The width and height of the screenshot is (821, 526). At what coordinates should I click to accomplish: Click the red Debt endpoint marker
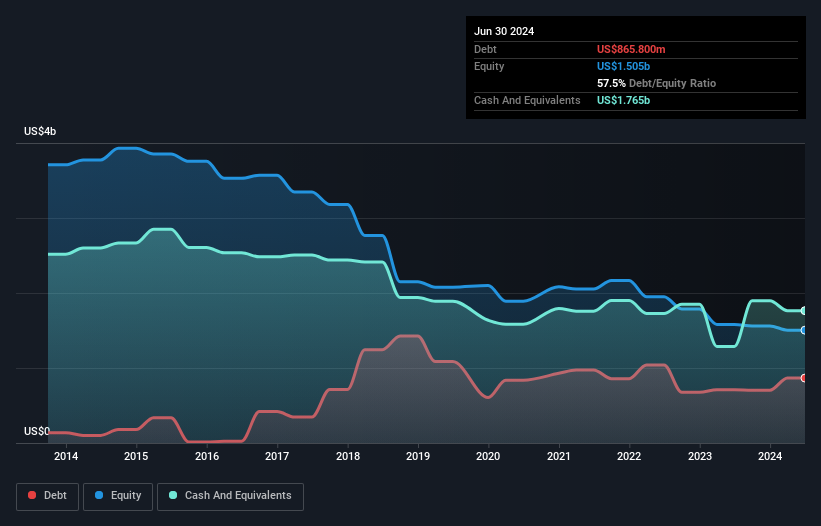point(804,378)
